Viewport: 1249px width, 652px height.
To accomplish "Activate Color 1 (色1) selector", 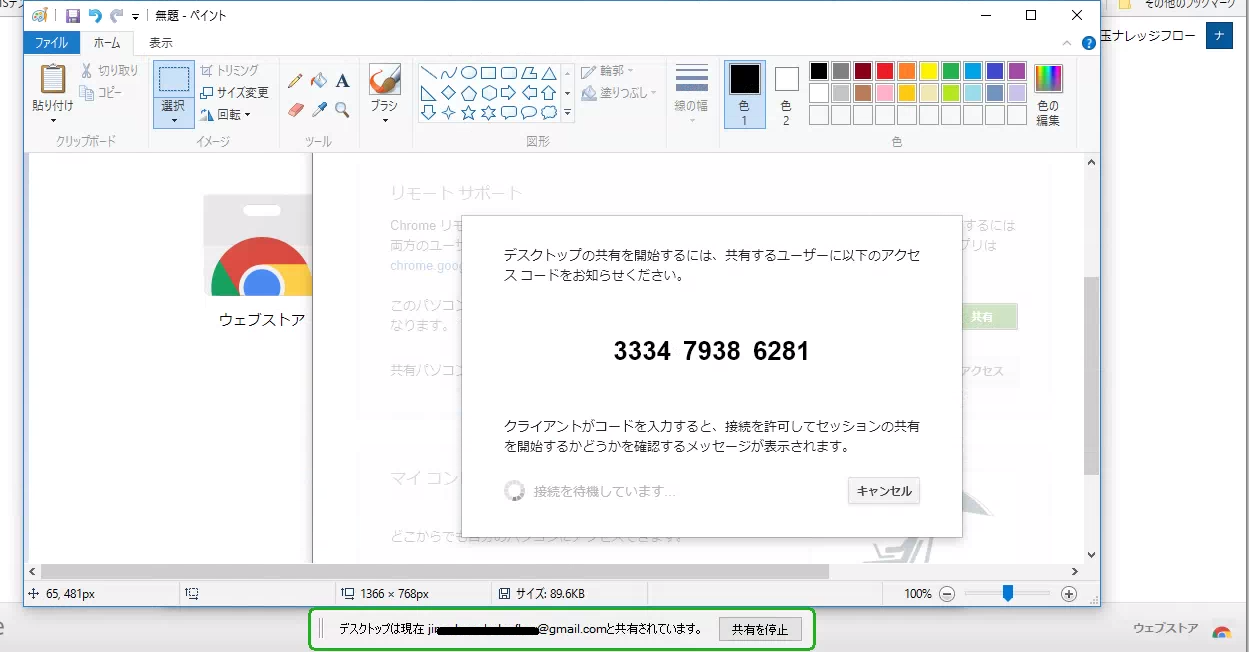I will [x=744, y=94].
